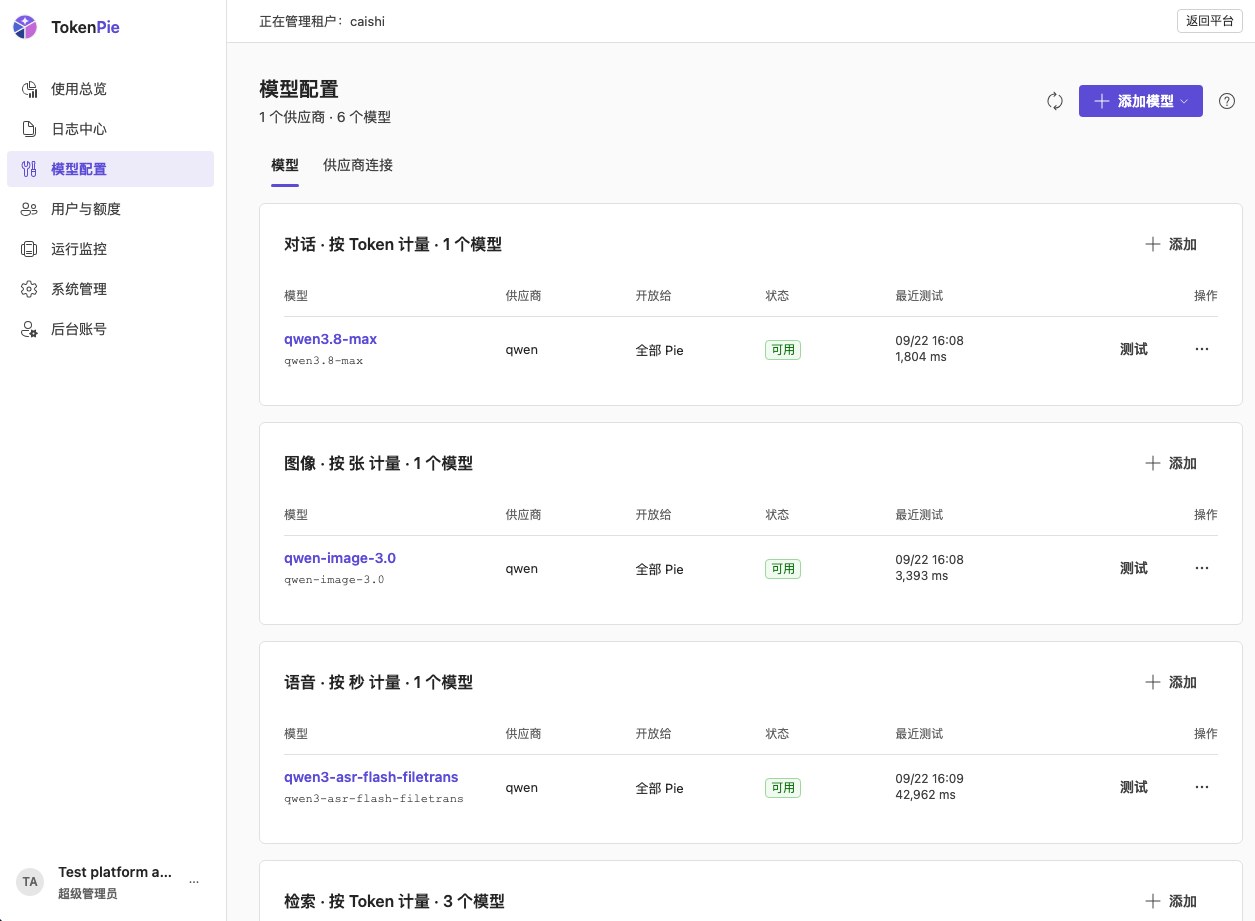Open 系统管理 settings page
Viewport: 1255px width, 921px height.
click(x=110, y=289)
